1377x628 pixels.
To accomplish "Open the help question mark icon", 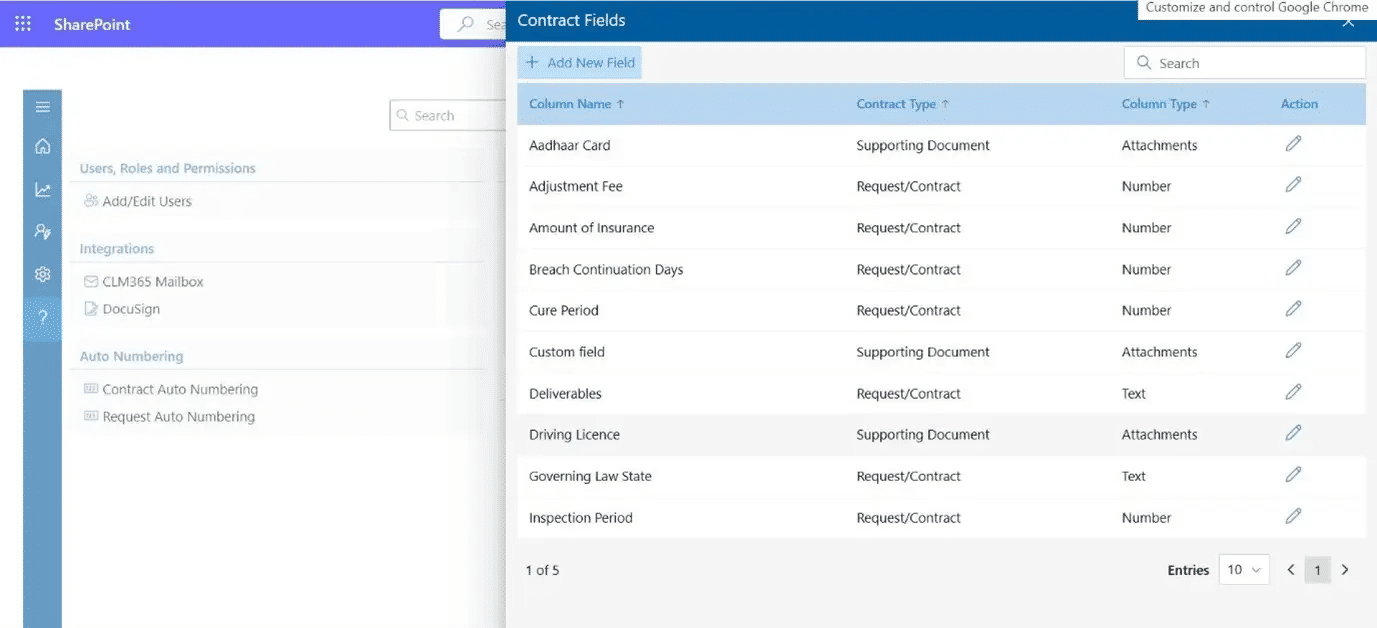I will click(42, 319).
